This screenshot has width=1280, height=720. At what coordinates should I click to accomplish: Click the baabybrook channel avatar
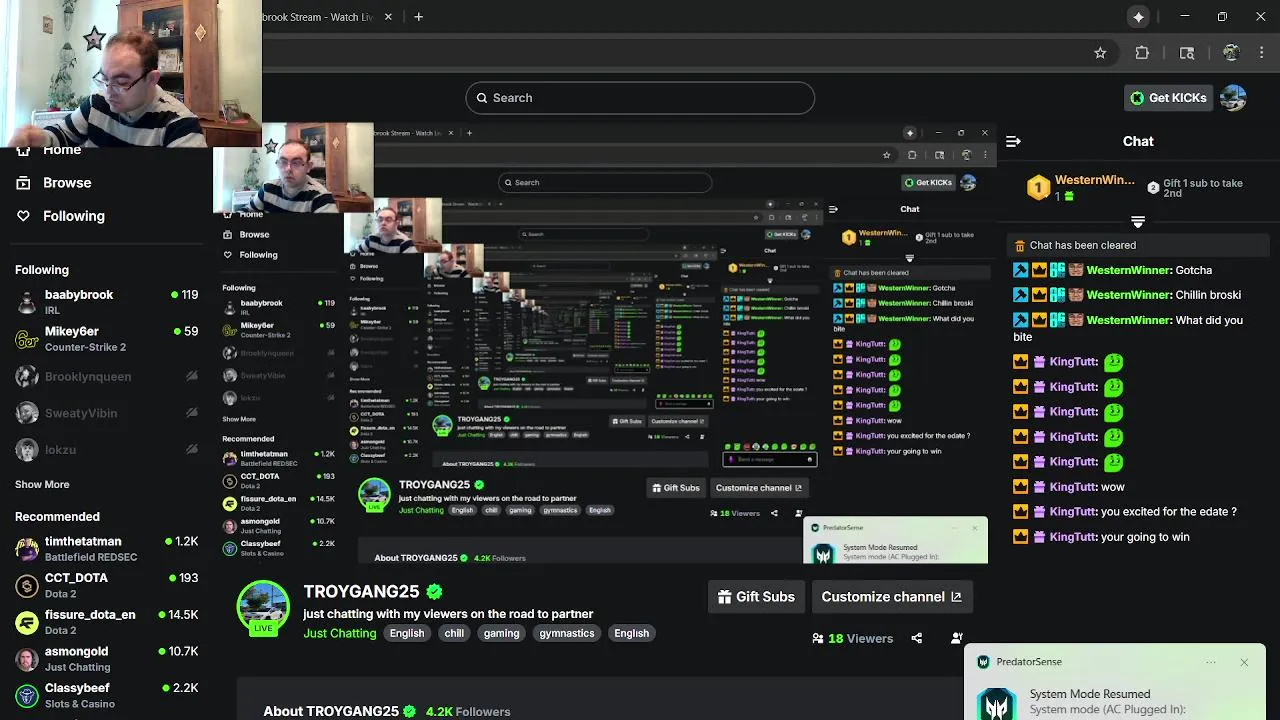27,302
